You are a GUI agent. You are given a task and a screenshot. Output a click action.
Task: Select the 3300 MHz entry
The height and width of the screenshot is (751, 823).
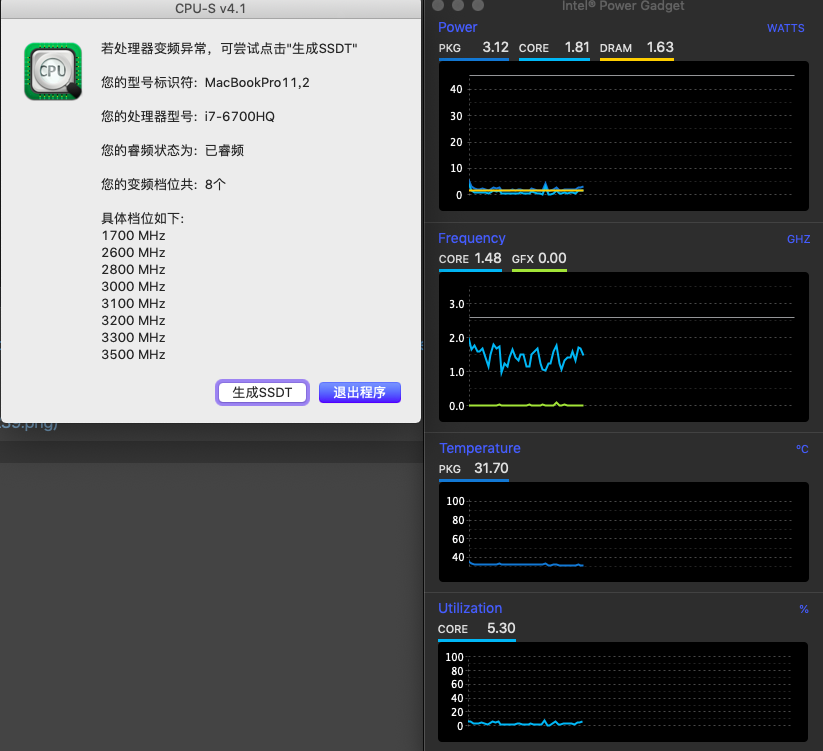click(133, 337)
